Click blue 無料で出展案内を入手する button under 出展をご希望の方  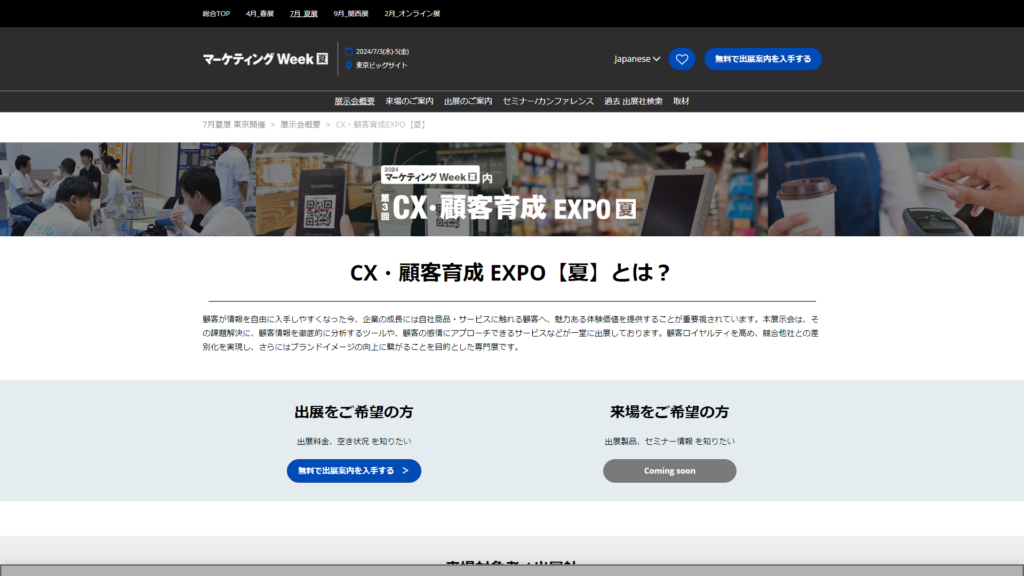(354, 471)
